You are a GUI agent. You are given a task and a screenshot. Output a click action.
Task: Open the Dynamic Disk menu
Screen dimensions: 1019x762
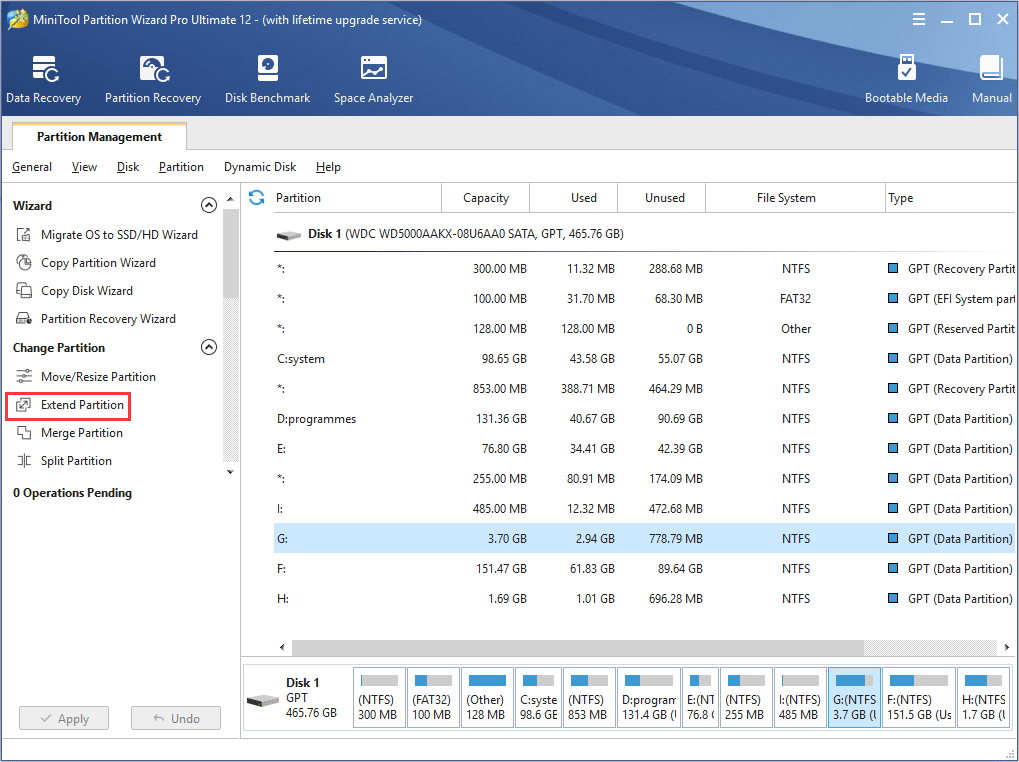click(x=259, y=166)
